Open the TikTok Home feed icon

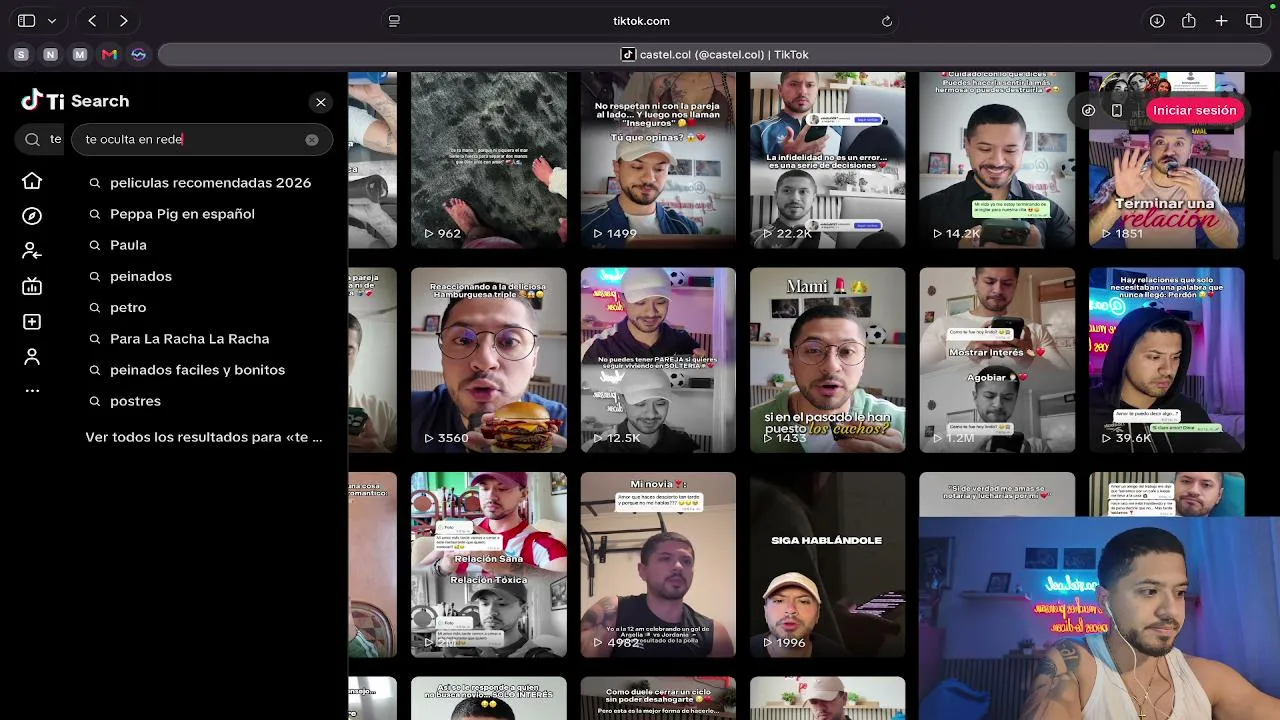point(32,181)
